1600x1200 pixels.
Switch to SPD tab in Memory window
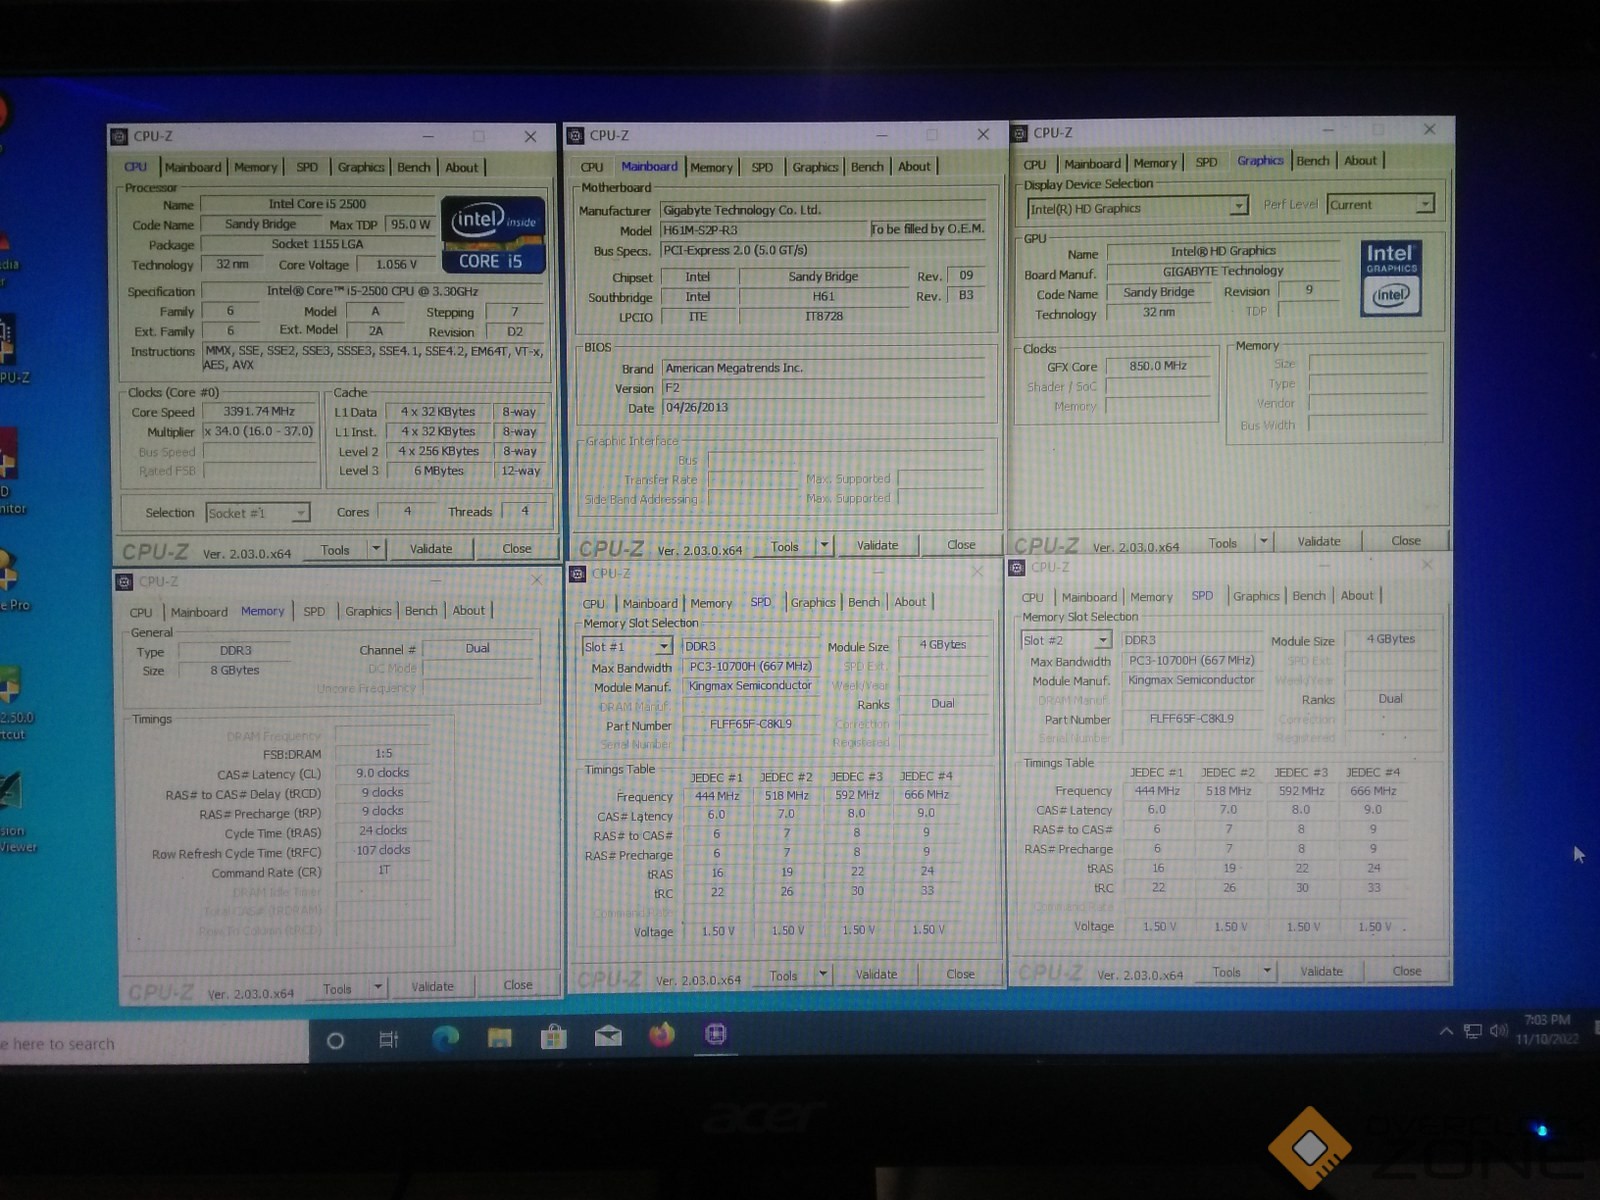(314, 611)
